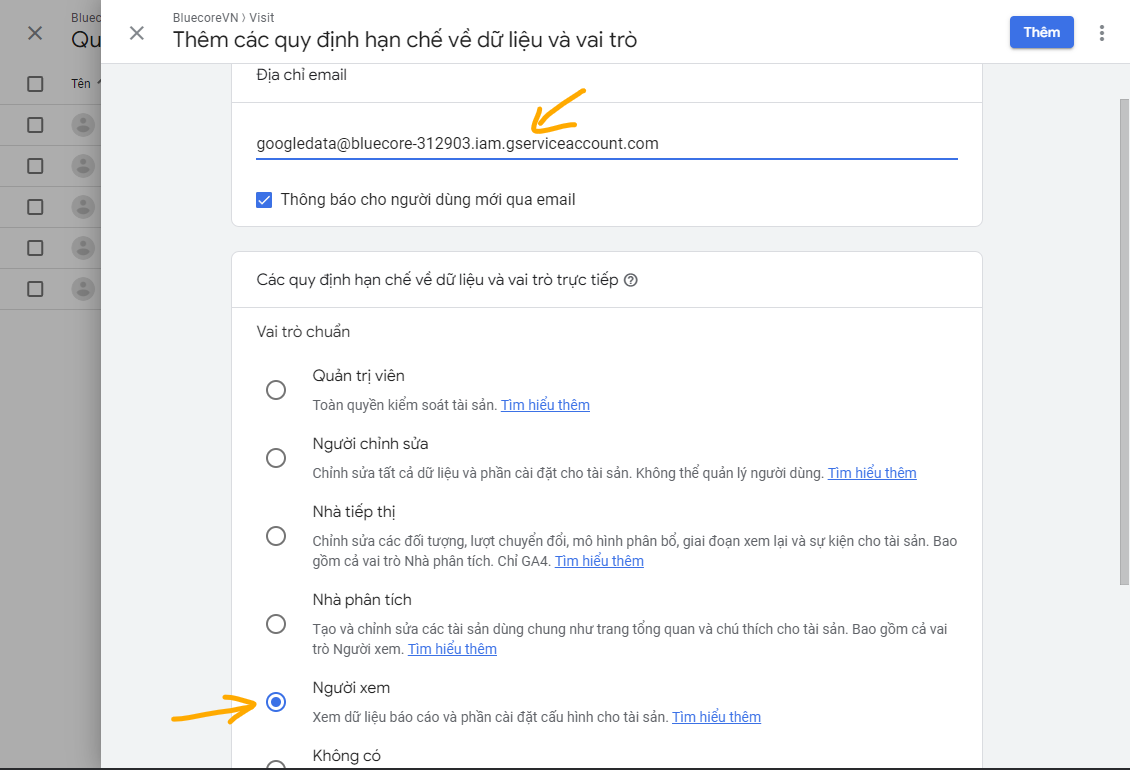Click the Thêm button
Viewport: 1130px width, 770px height.
pyautogui.click(x=1041, y=32)
